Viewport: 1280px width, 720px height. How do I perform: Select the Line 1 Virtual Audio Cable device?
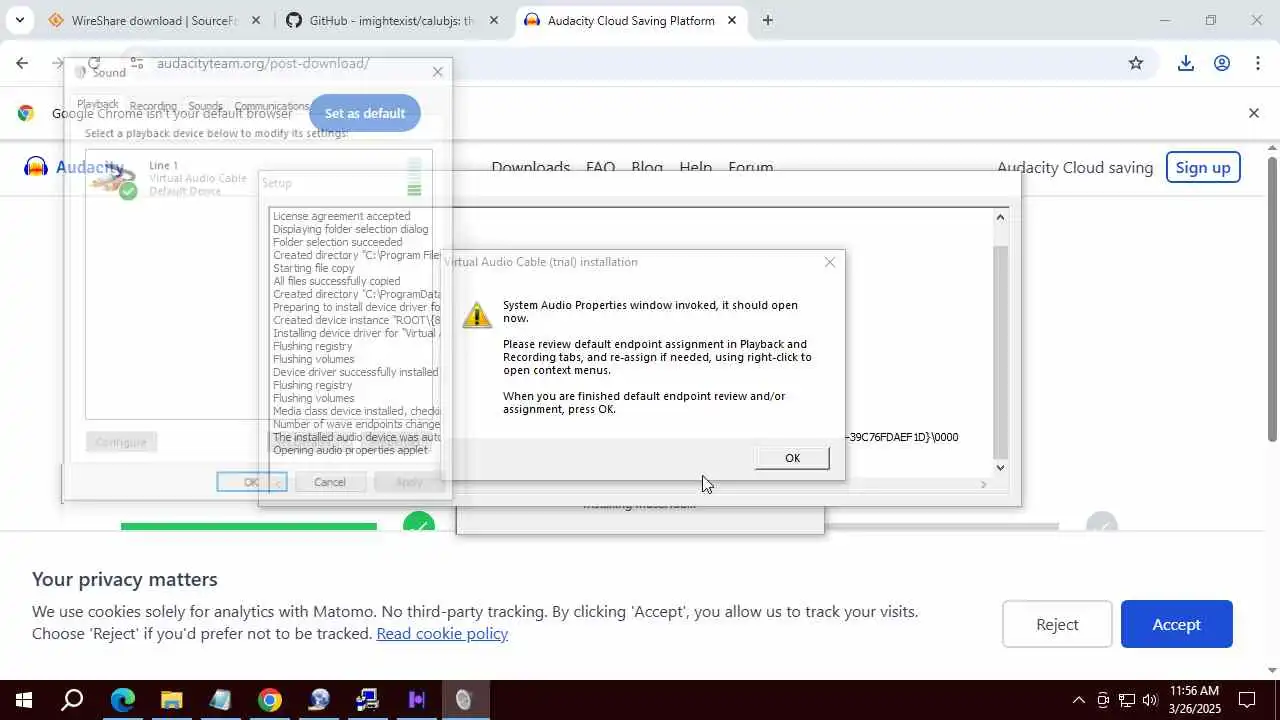258,178
